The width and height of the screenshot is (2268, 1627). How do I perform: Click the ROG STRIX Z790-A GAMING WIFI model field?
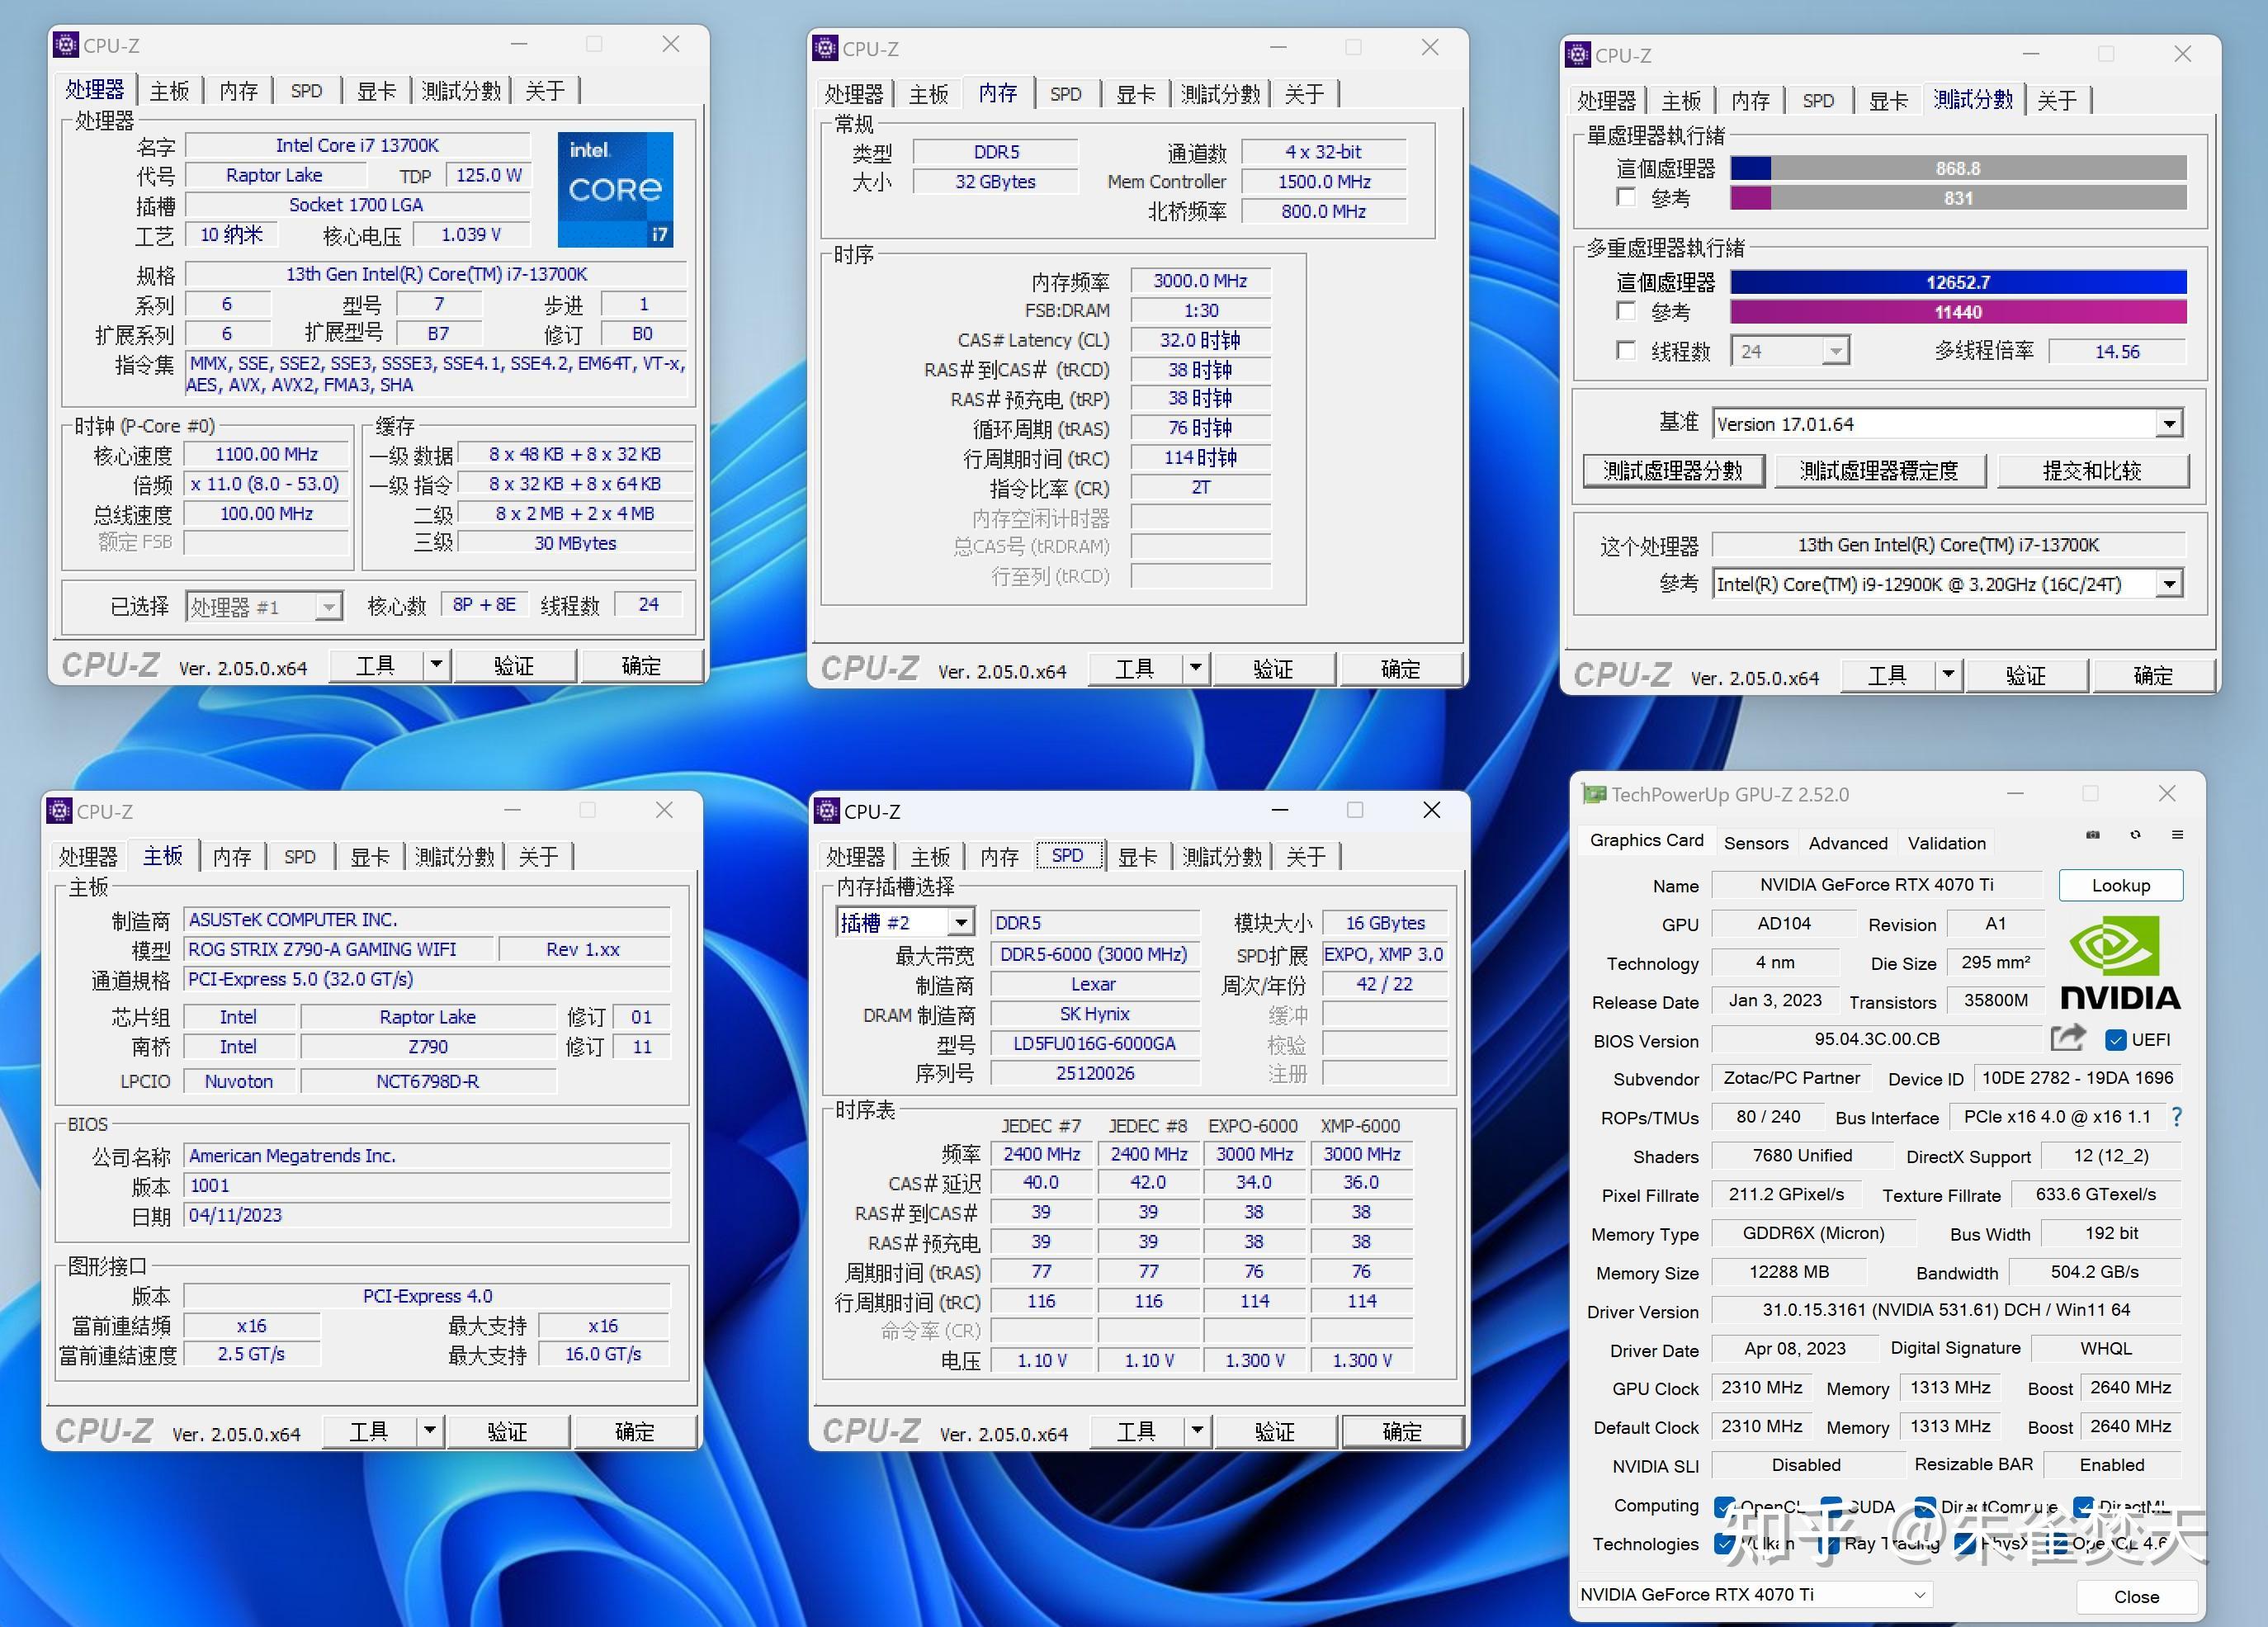pos(339,949)
